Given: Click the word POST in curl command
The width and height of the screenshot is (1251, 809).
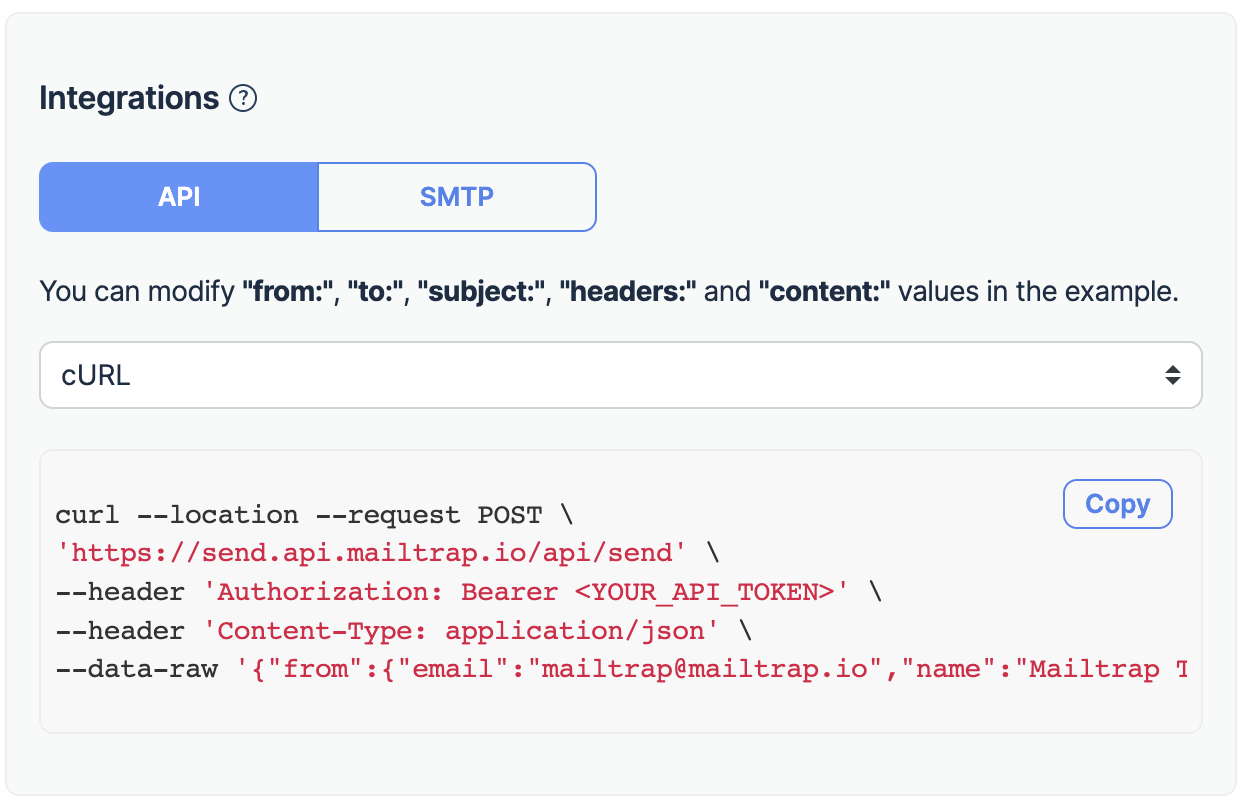Looking at the screenshot, I should pos(510,515).
